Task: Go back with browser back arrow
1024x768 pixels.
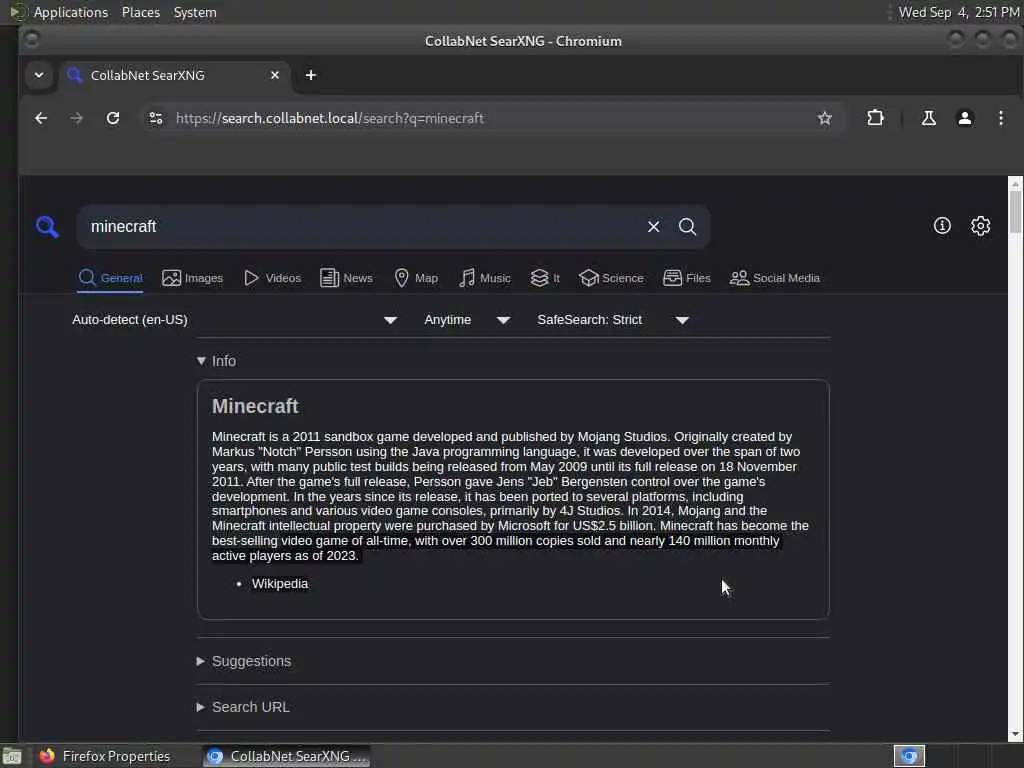Action: click(x=40, y=118)
